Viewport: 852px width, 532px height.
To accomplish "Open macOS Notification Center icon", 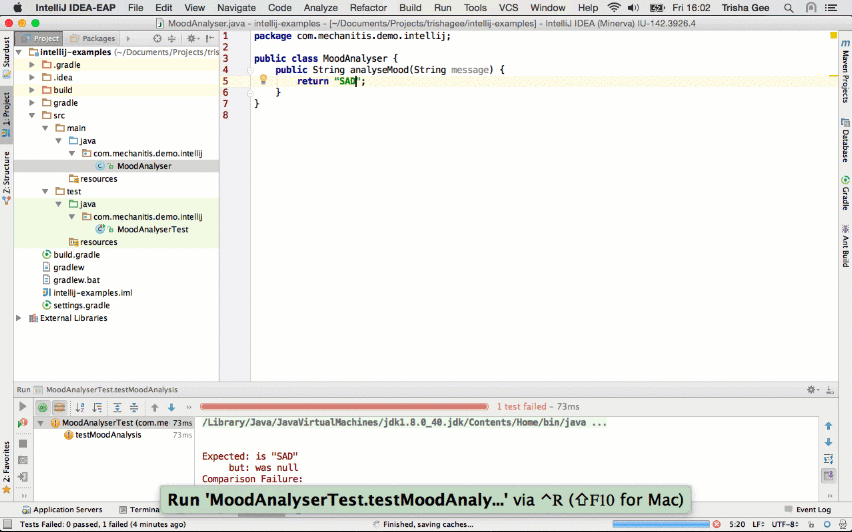I will tap(831, 8).
